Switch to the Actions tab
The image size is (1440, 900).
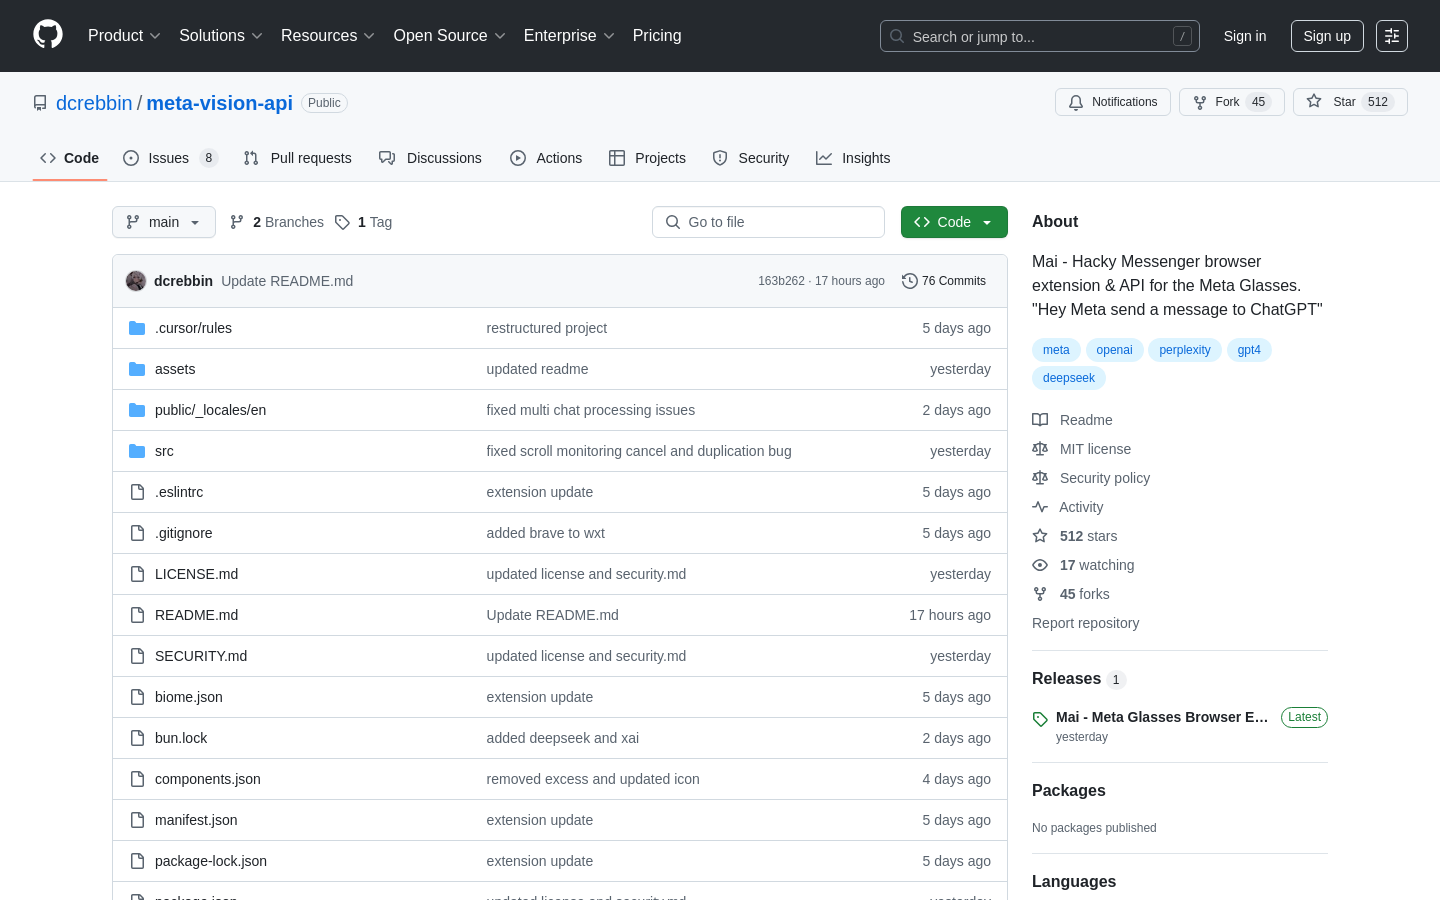pos(546,158)
